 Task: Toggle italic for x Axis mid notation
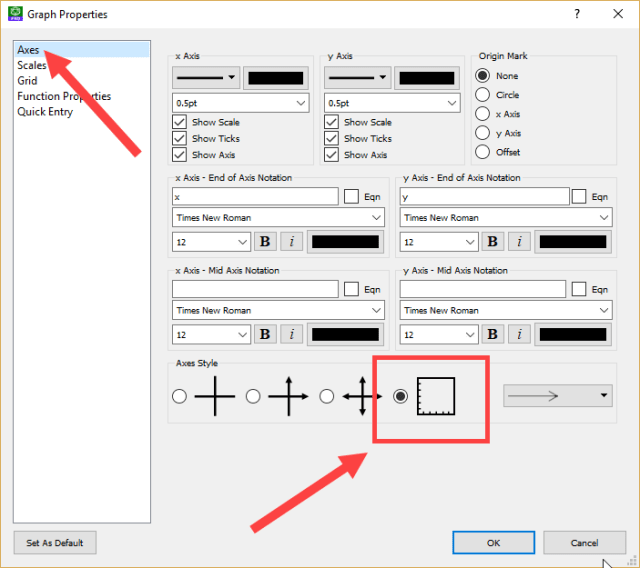pyautogui.click(x=290, y=334)
